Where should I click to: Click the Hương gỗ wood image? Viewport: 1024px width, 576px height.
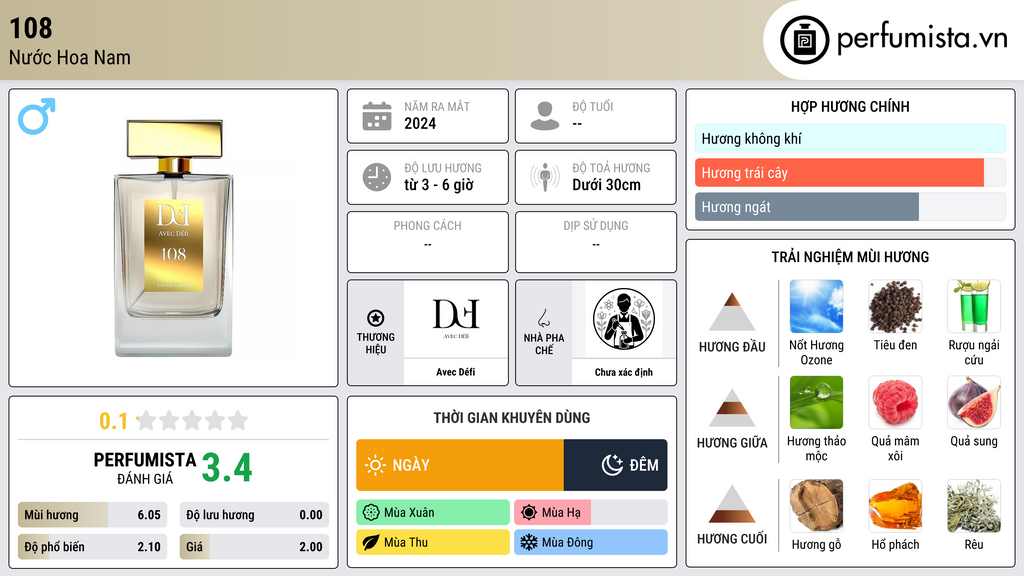click(x=816, y=505)
